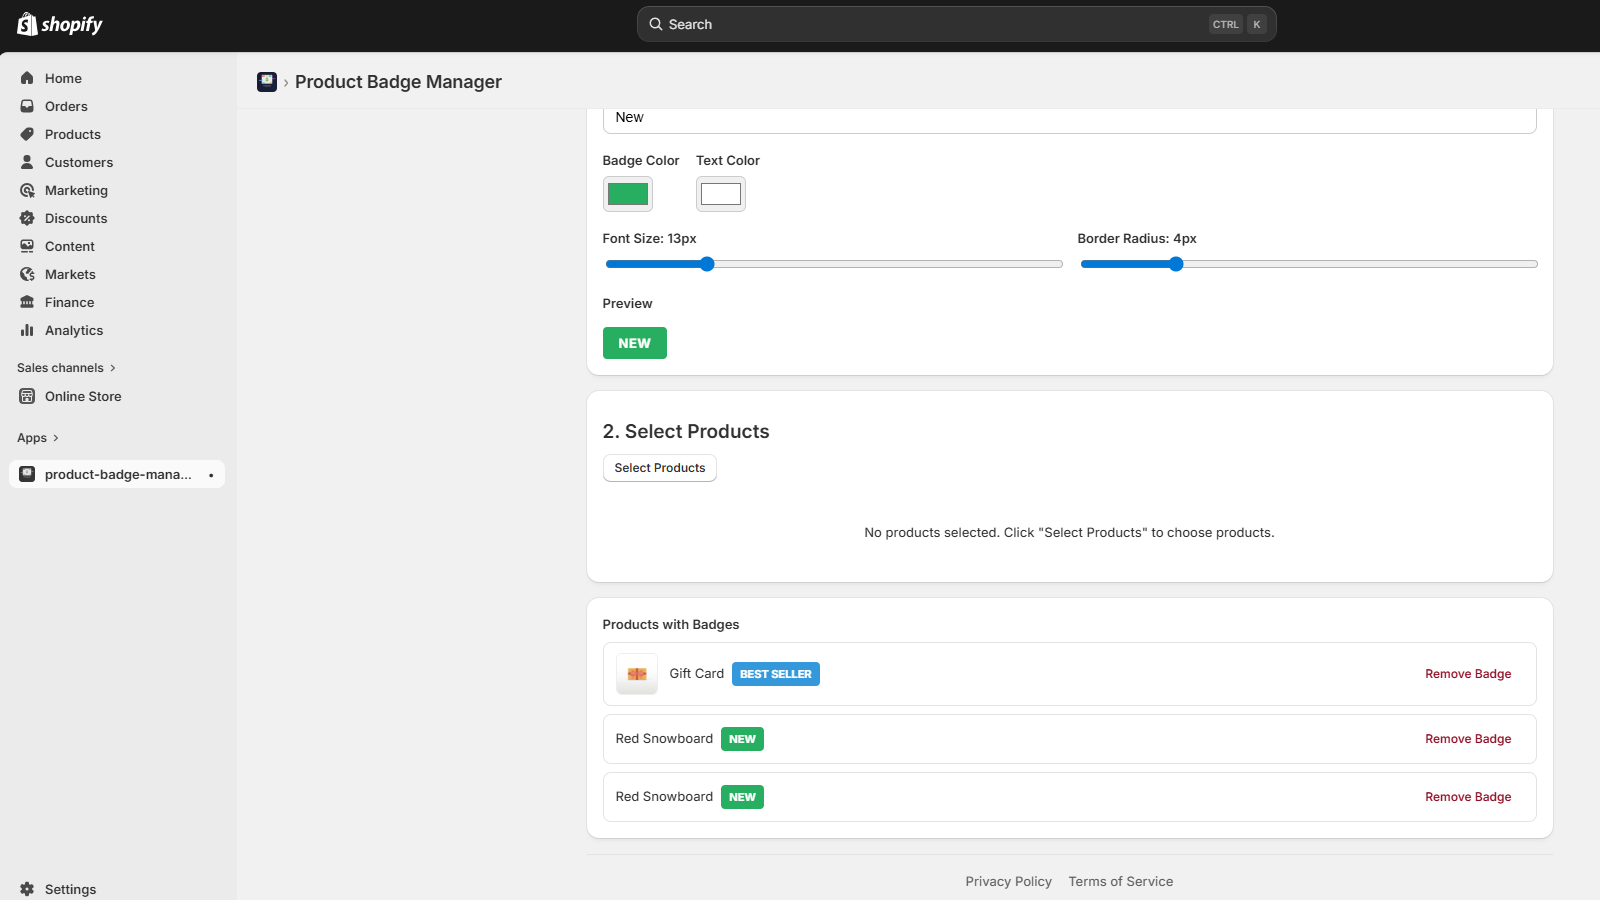Click the Font Size slider handle
This screenshot has height=900, width=1600.
[707, 264]
